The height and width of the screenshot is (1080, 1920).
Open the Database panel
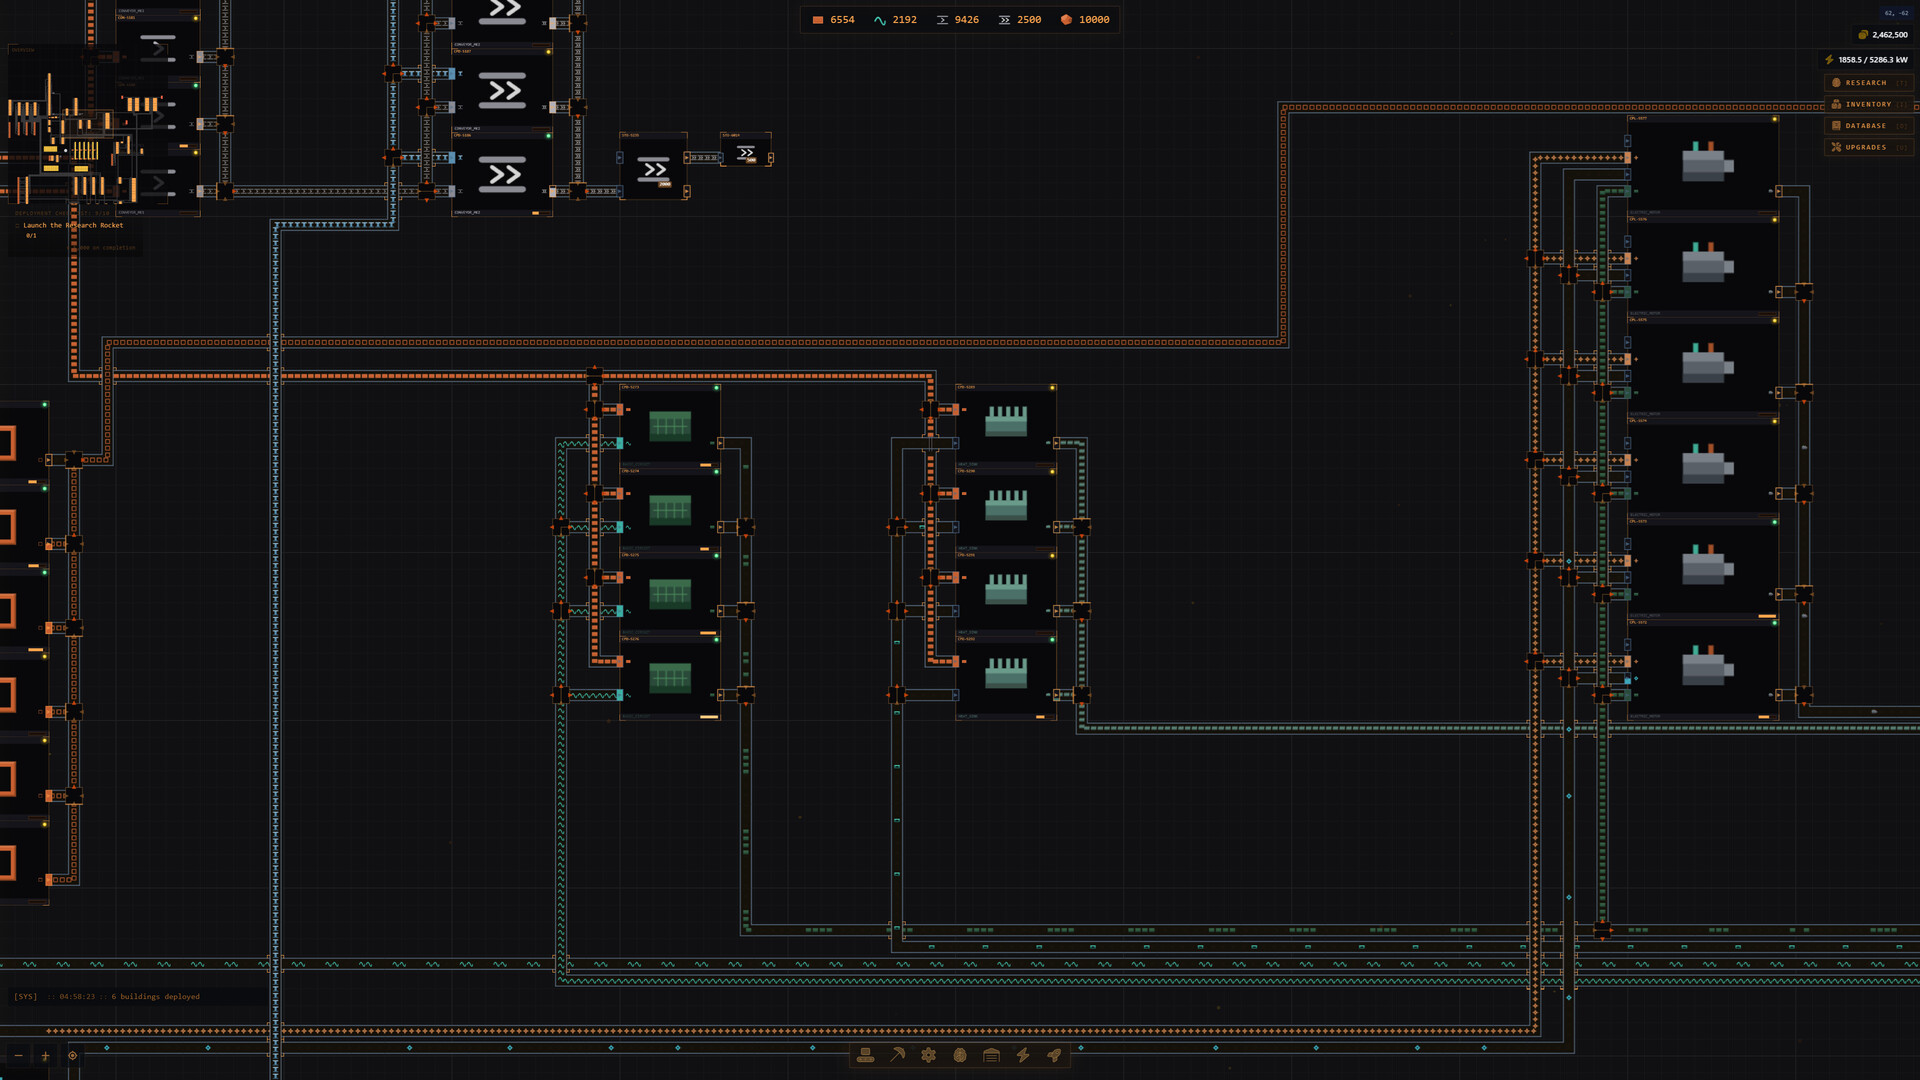point(1868,126)
